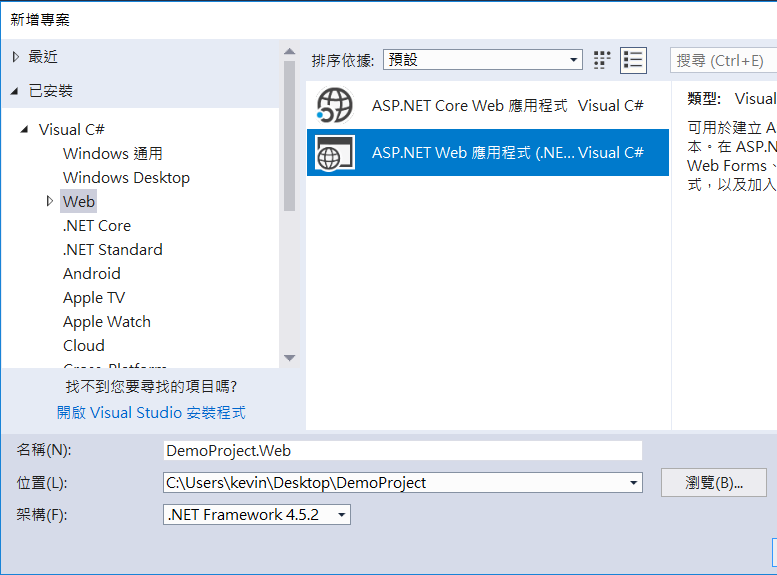The image size is (777, 575).
Task: Open the 開啟 Visual Studio 安裝程式 link
Action: click(x=151, y=412)
